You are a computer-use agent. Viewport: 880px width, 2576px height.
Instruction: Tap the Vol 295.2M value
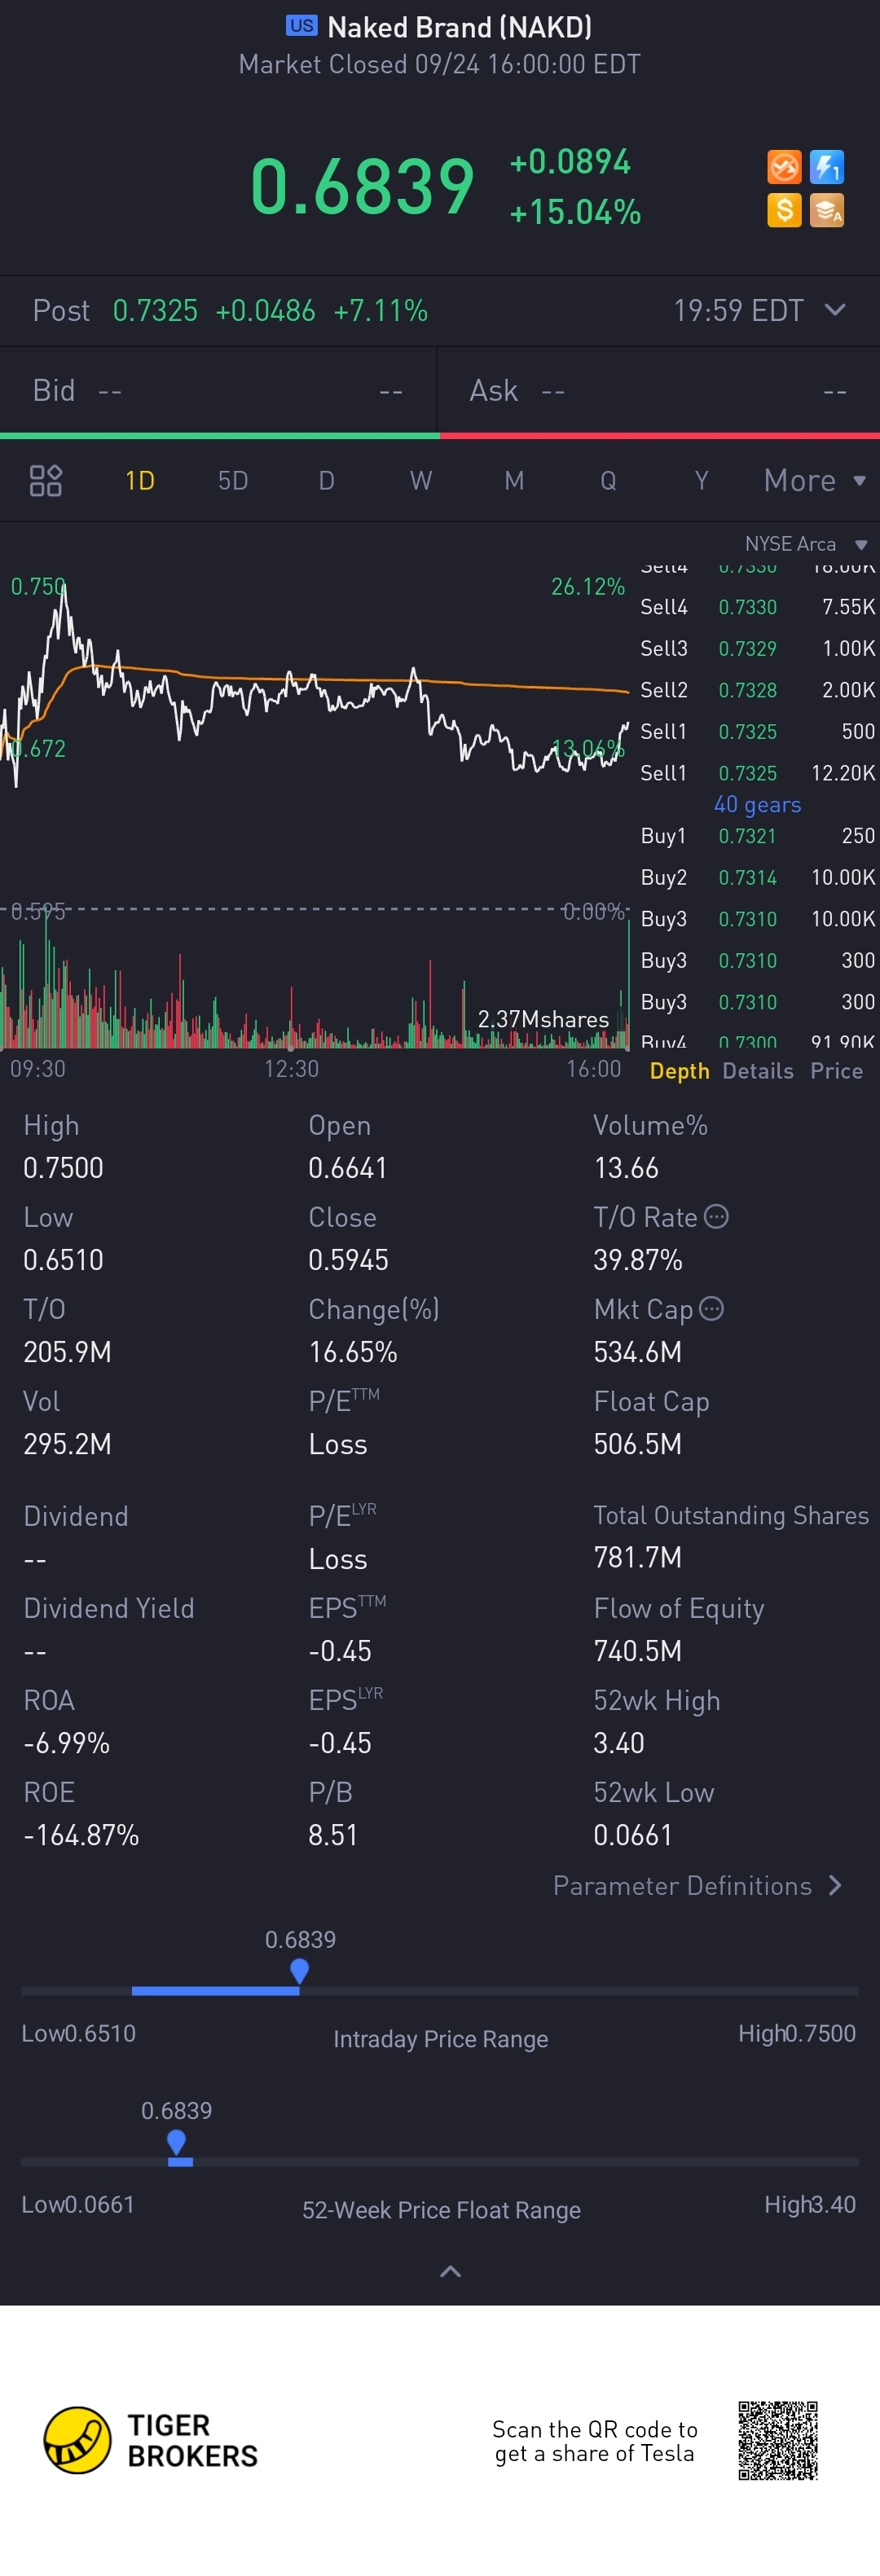(67, 1443)
